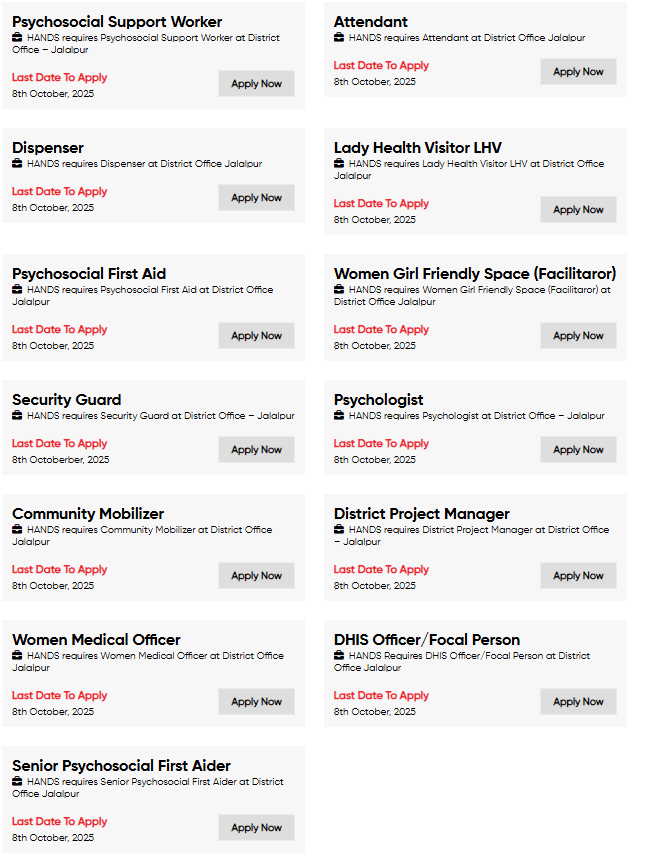The width and height of the screenshot is (667, 867).
Task: Click Apply Now for Women Medical Officer
Action: click(256, 701)
